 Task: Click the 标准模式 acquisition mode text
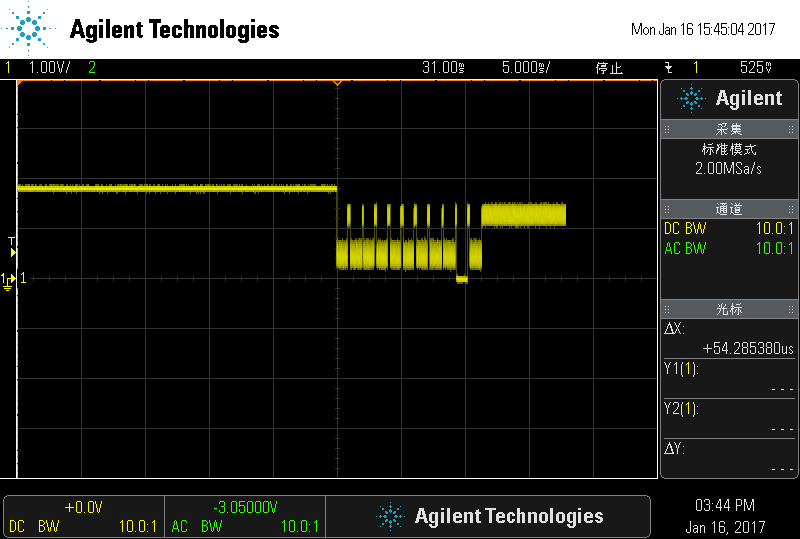[729, 150]
